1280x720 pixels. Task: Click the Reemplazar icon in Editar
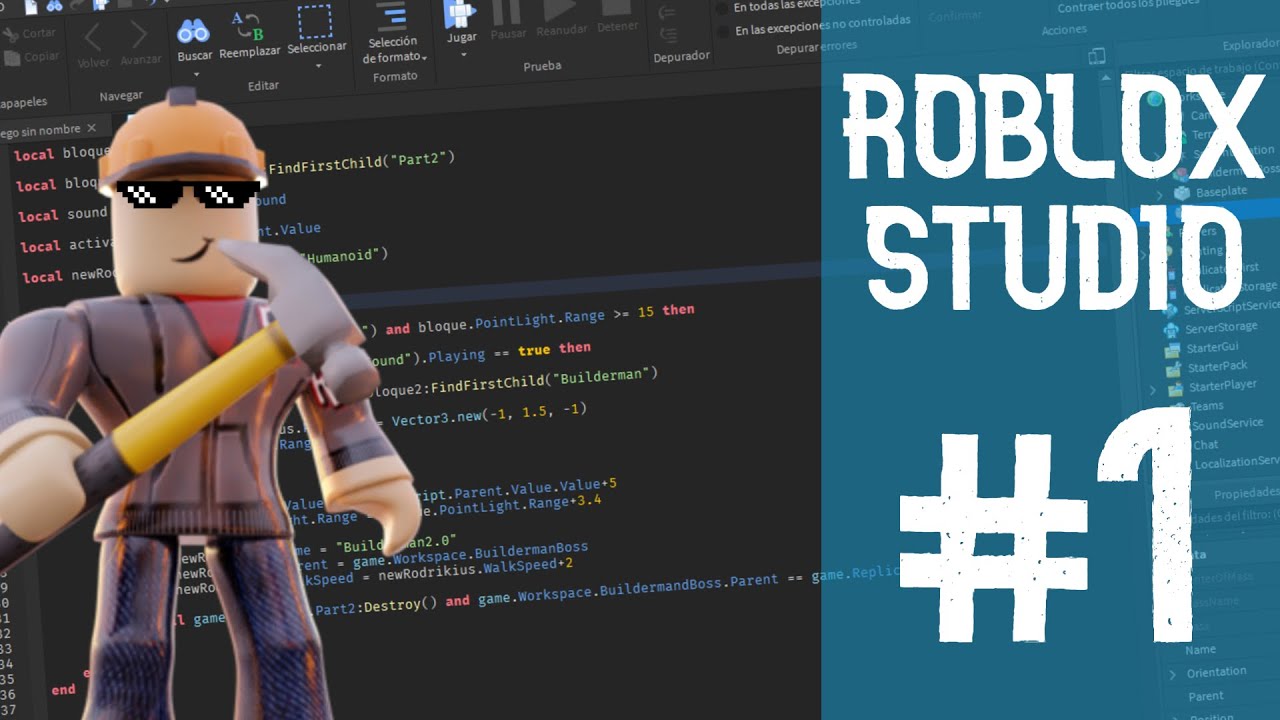(247, 26)
